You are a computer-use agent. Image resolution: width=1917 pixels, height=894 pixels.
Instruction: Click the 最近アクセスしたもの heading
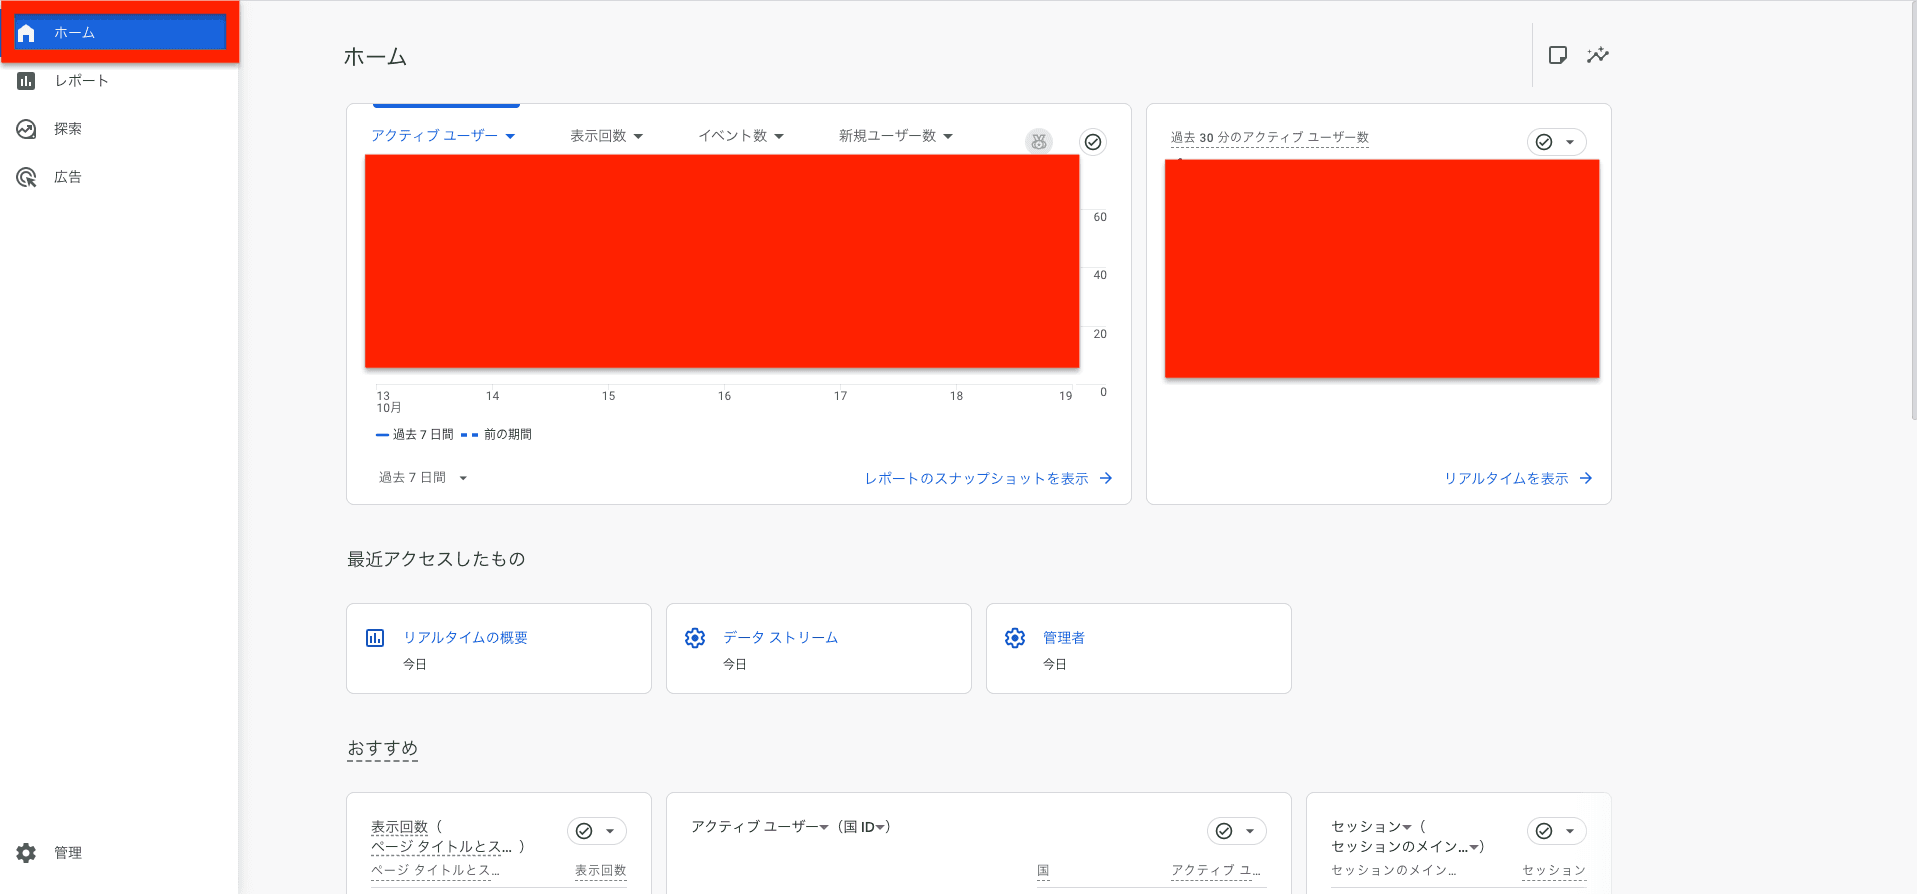coord(436,559)
